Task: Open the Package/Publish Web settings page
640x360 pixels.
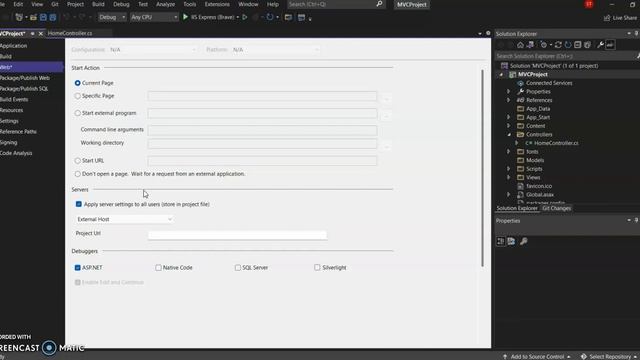Action: pos(24,78)
